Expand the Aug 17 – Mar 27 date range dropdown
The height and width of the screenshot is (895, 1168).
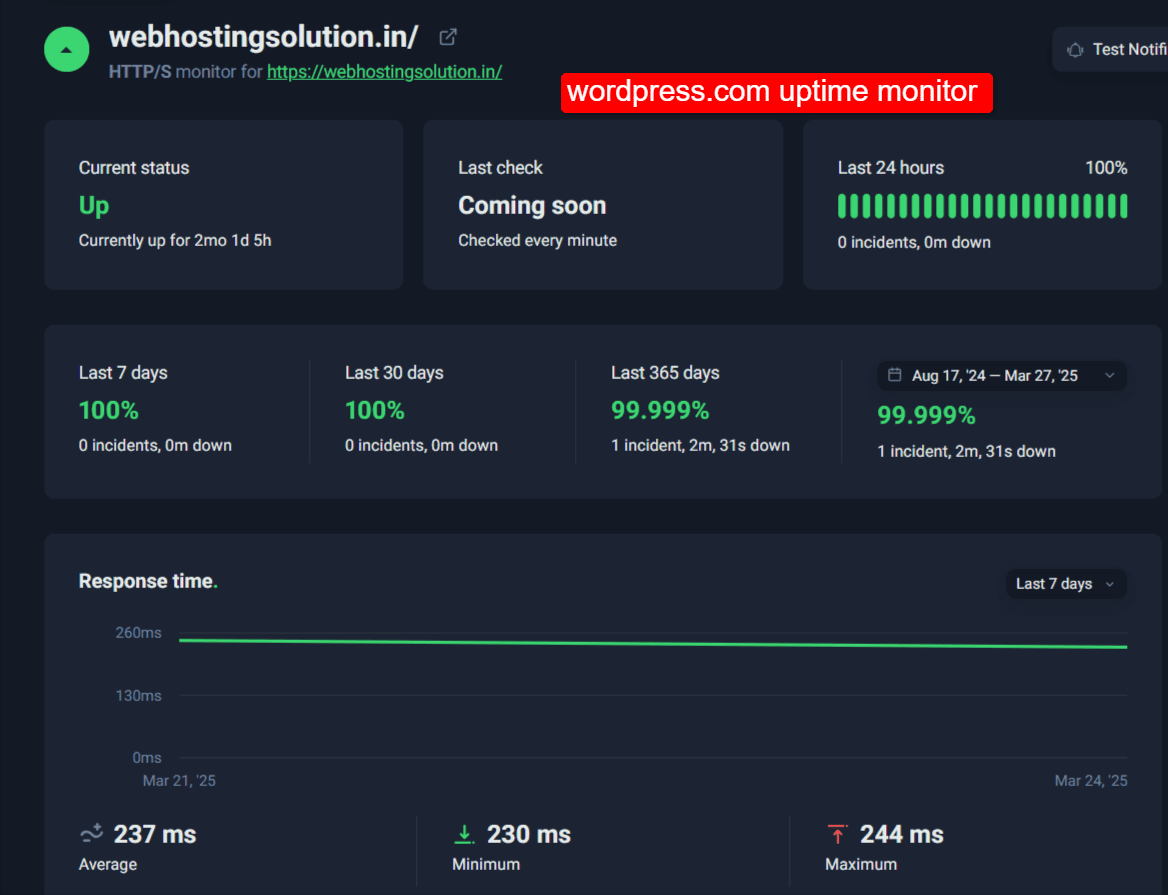pos(1001,376)
